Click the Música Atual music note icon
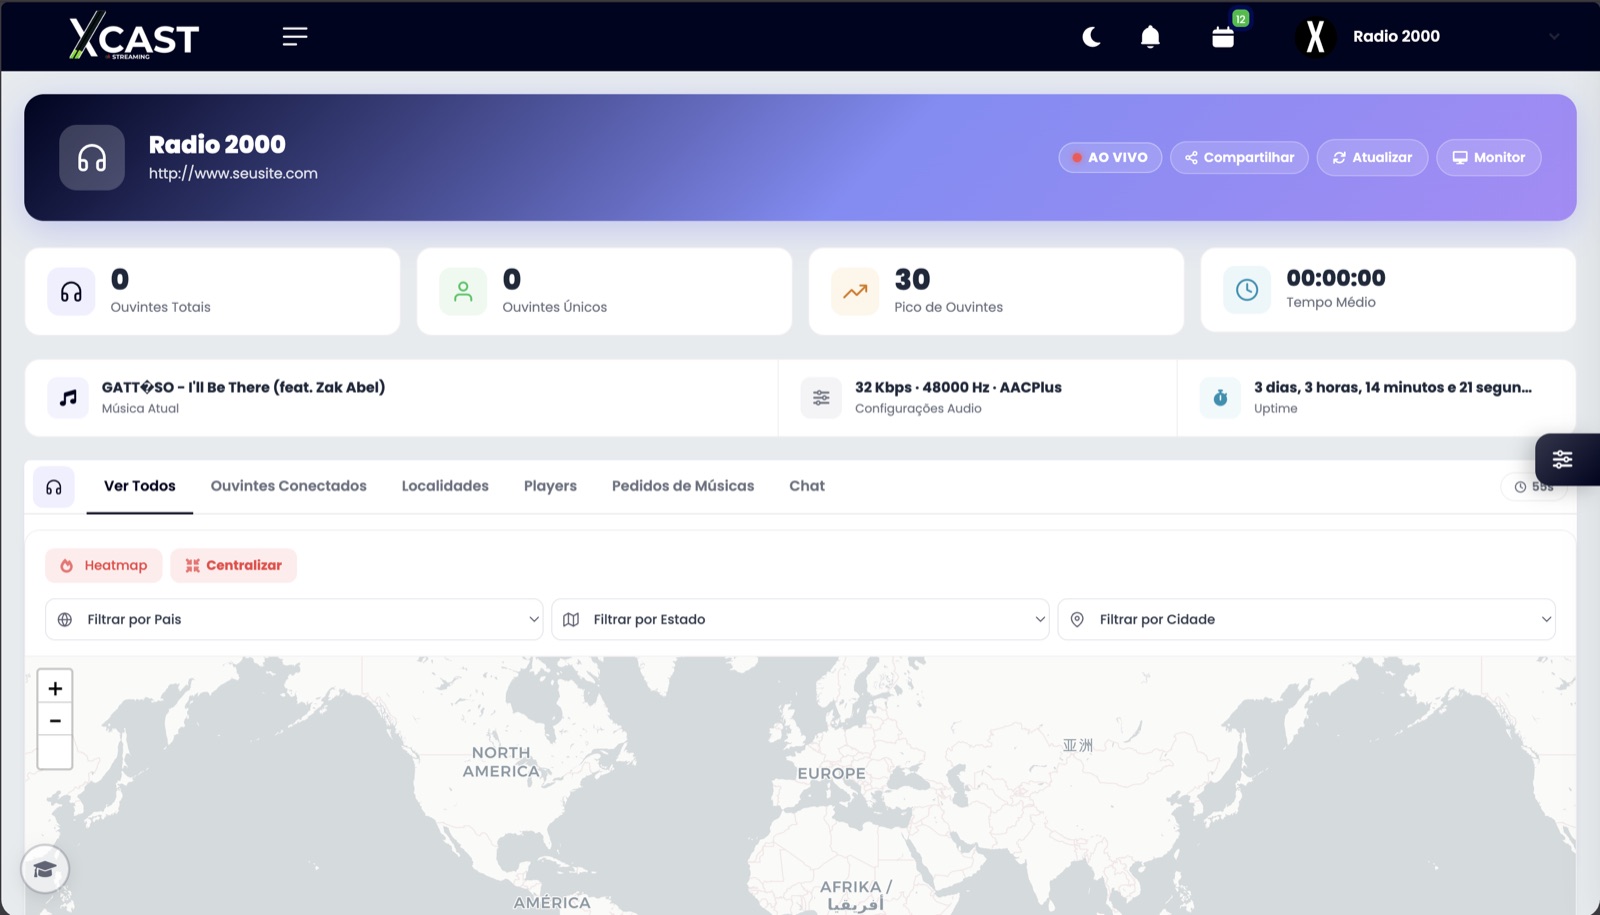The width and height of the screenshot is (1600, 915). click(68, 397)
